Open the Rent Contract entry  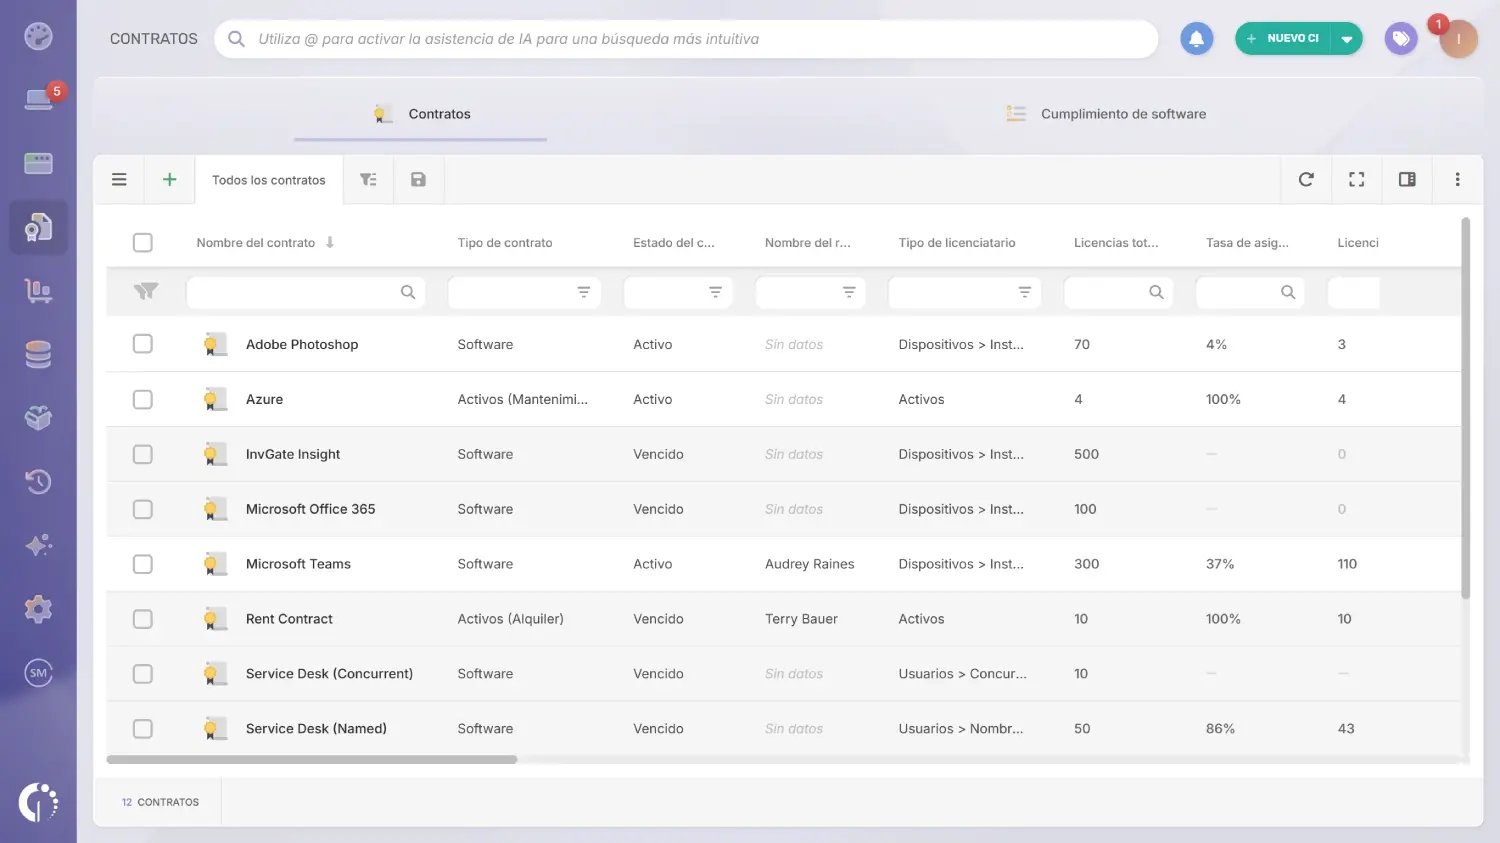[289, 619]
